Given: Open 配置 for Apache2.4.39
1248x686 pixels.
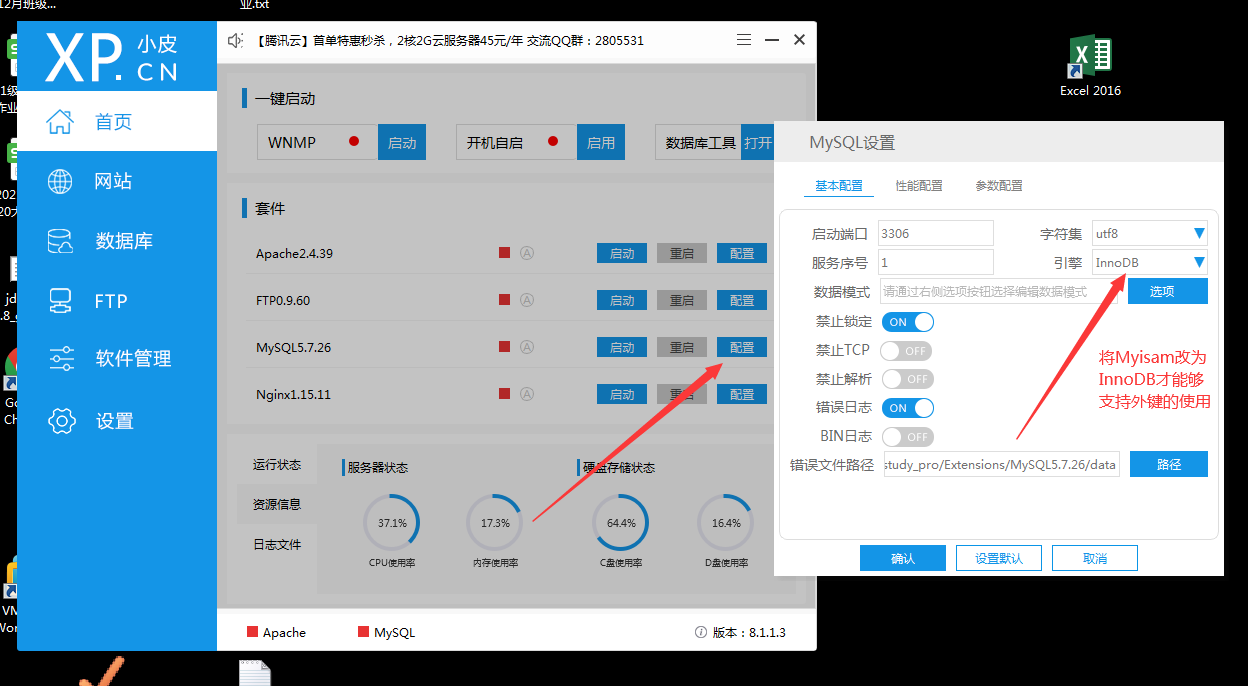Looking at the screenshot, I should pos(742,253).
